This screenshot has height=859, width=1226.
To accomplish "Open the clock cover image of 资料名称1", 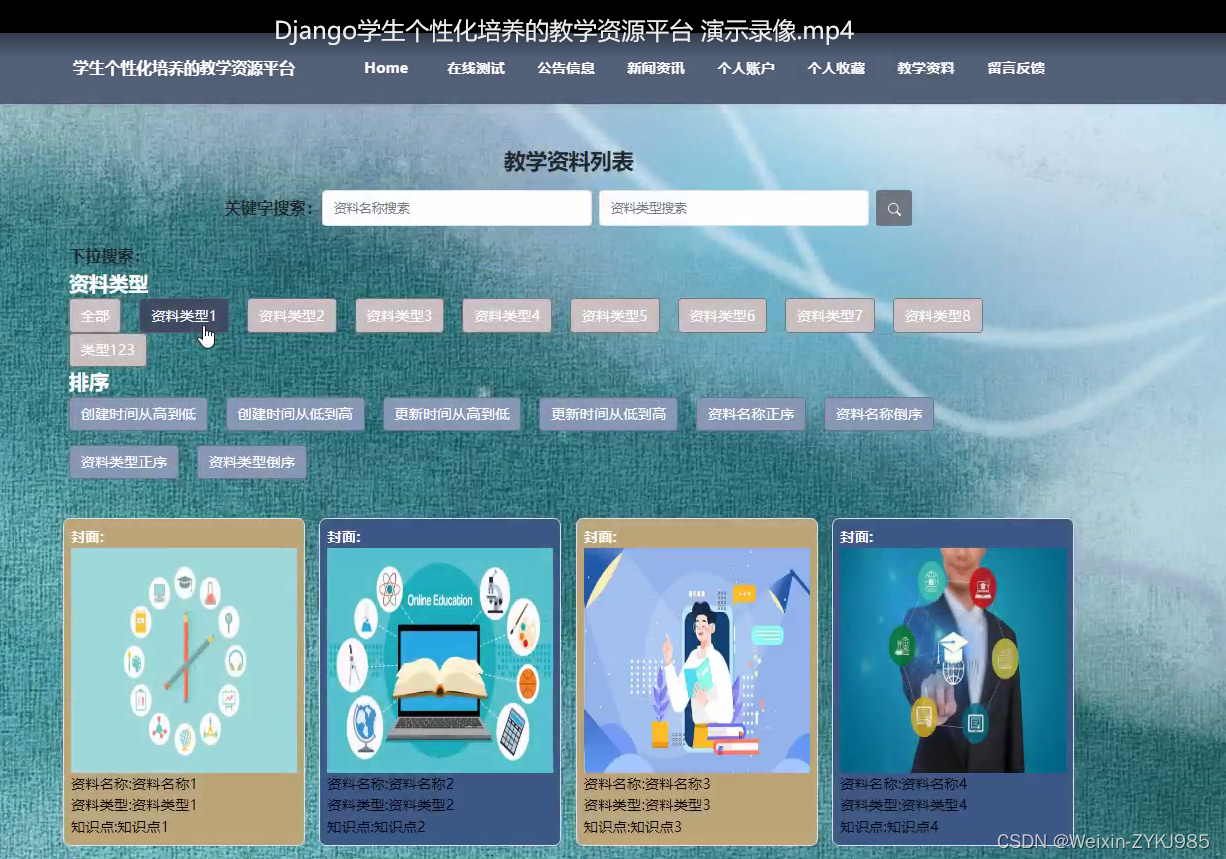I will pos(184,660).
